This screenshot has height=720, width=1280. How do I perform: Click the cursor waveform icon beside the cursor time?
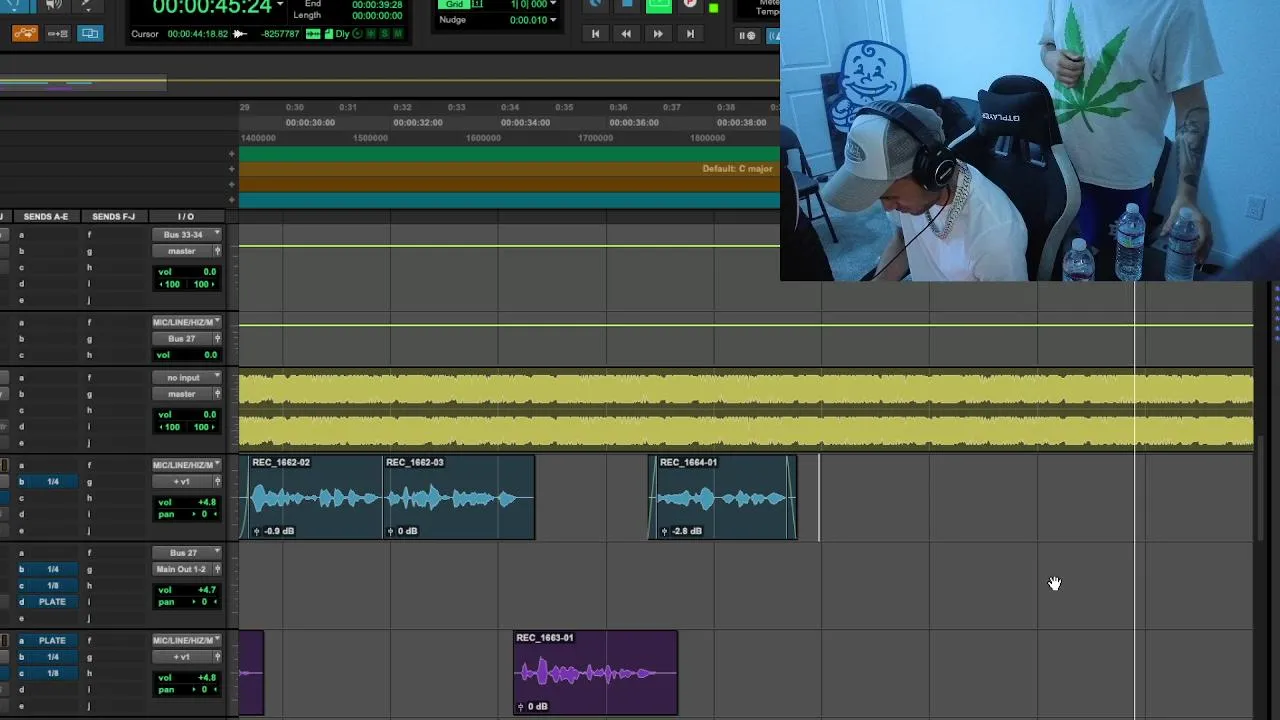point(239,34)
